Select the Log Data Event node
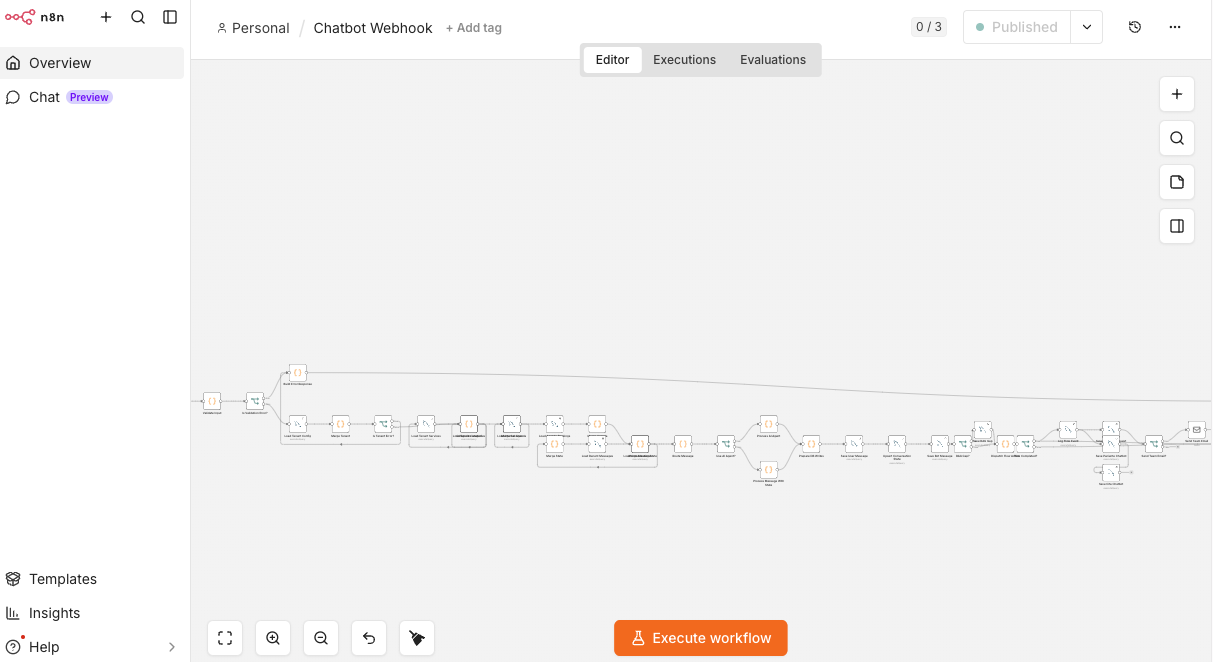The width and height of the screenshot is (1213, 662). (1068, 430)
